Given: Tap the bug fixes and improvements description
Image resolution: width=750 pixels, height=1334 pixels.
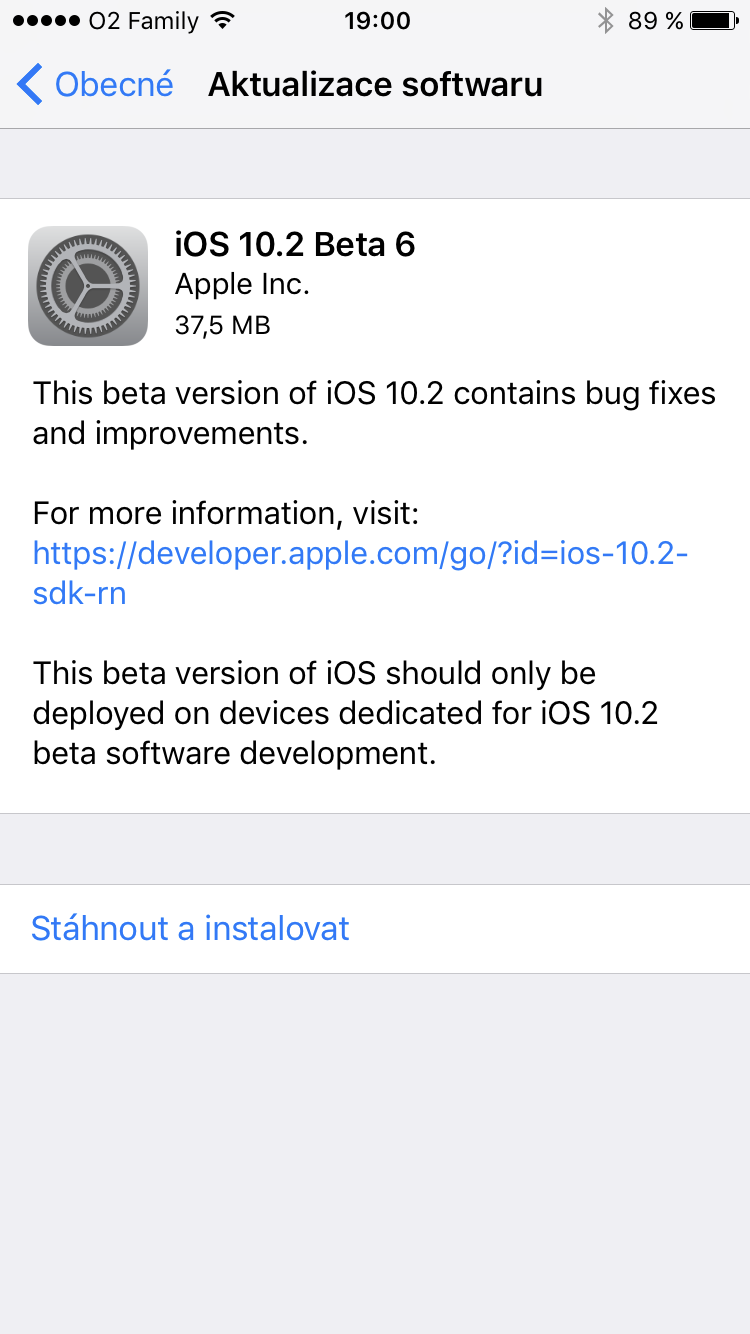Looking at the screenshot, I should (x=374, y=413).
